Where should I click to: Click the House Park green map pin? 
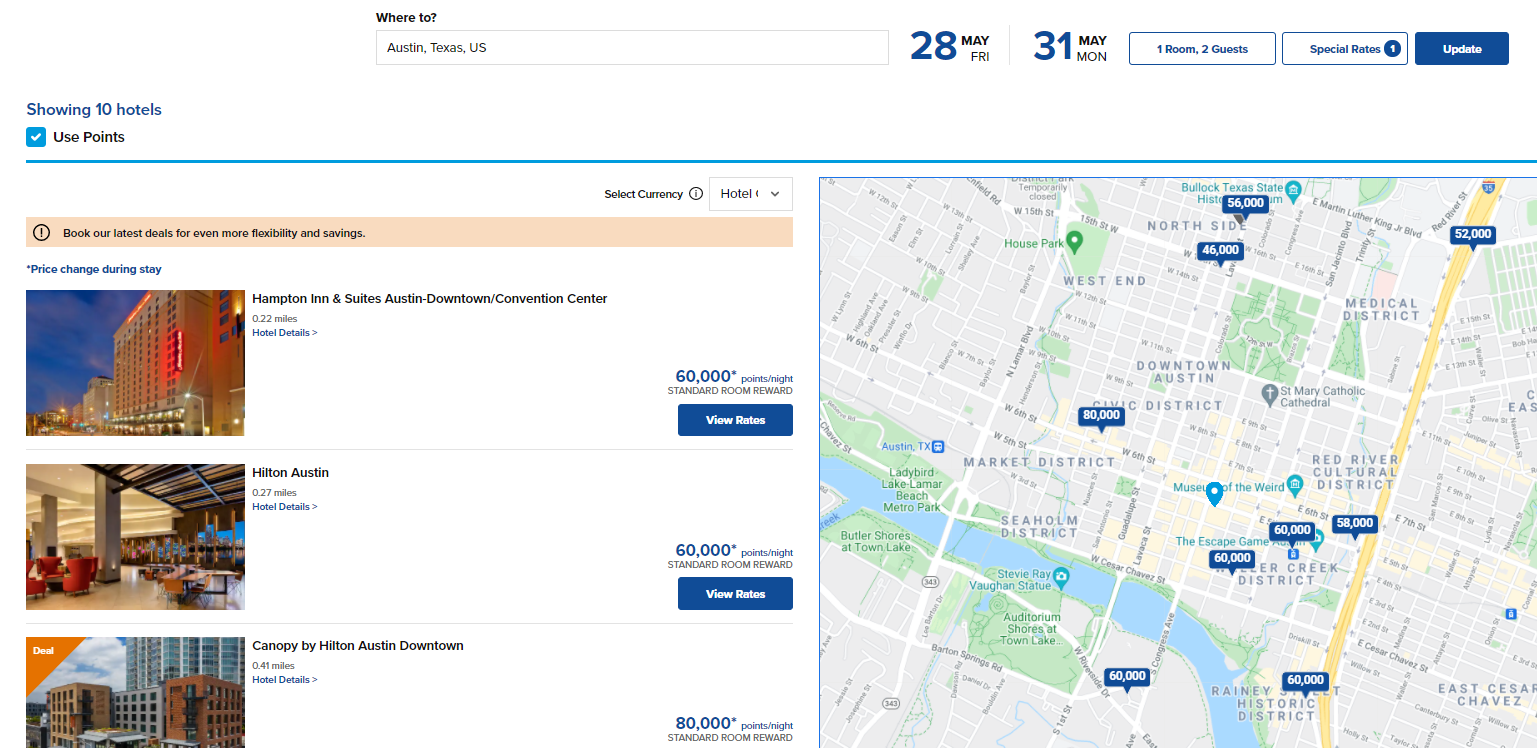point(1075,241)
